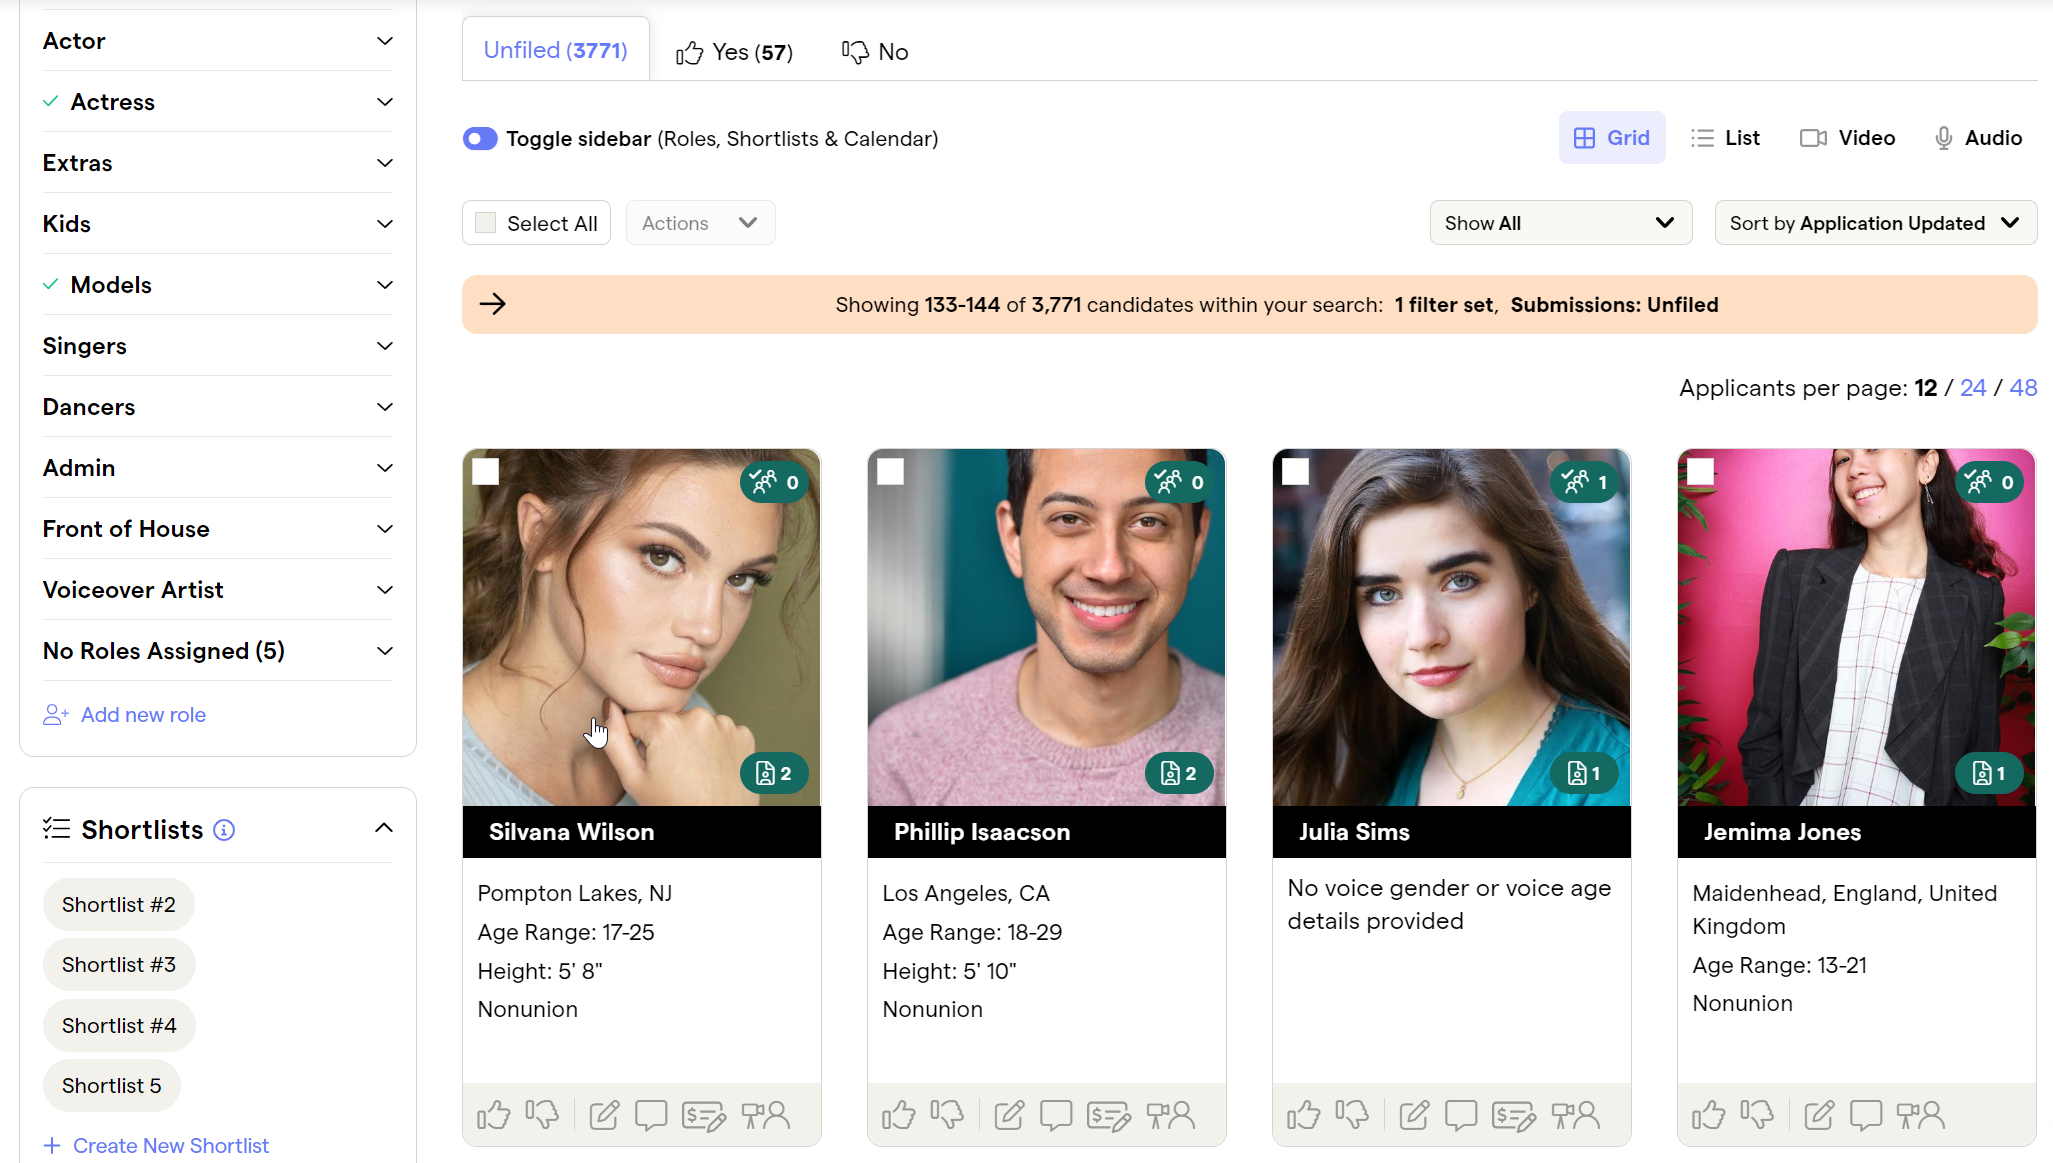Open the comment icon on Jemima Jones' card

[x=1866, y=1115]
